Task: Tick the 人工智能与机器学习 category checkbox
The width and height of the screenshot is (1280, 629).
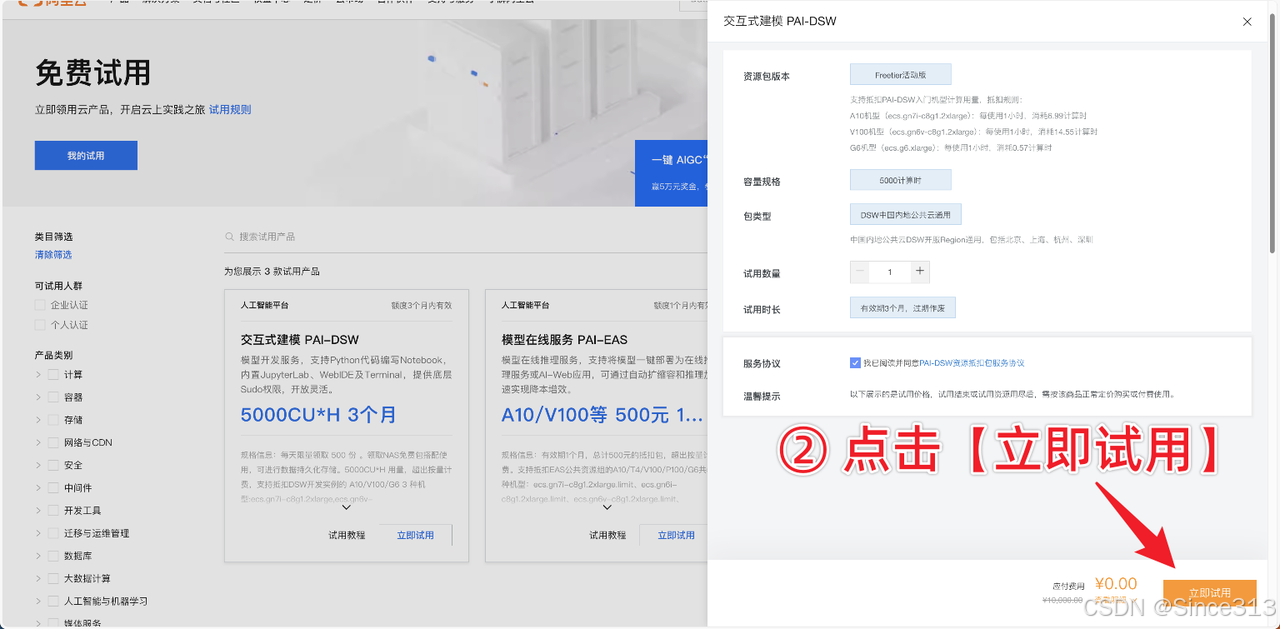Action: [53, 601]
